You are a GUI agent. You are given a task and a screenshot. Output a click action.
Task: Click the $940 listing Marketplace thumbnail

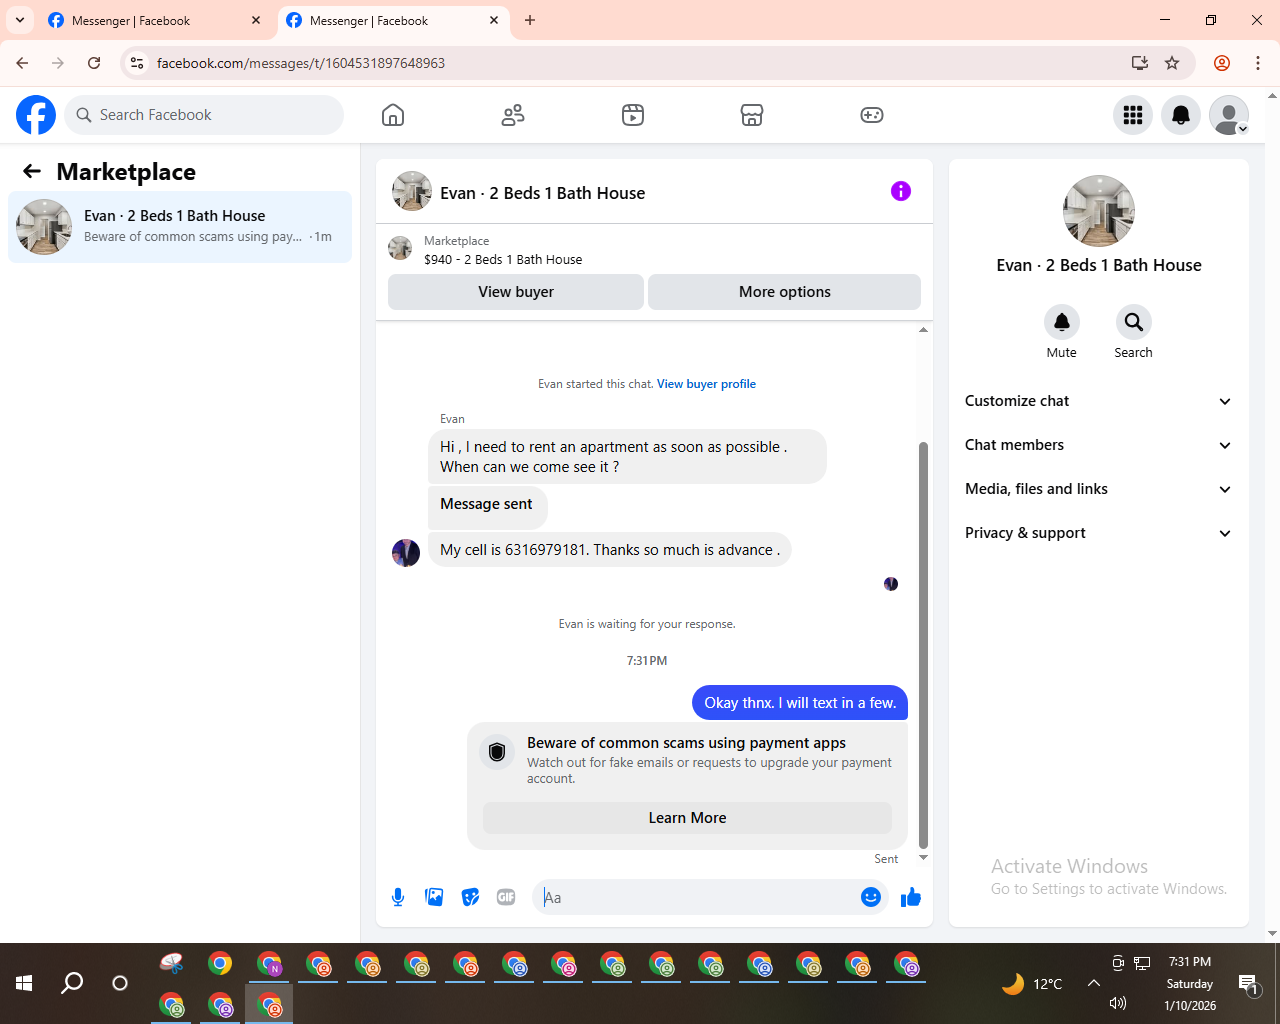(400, 248)
